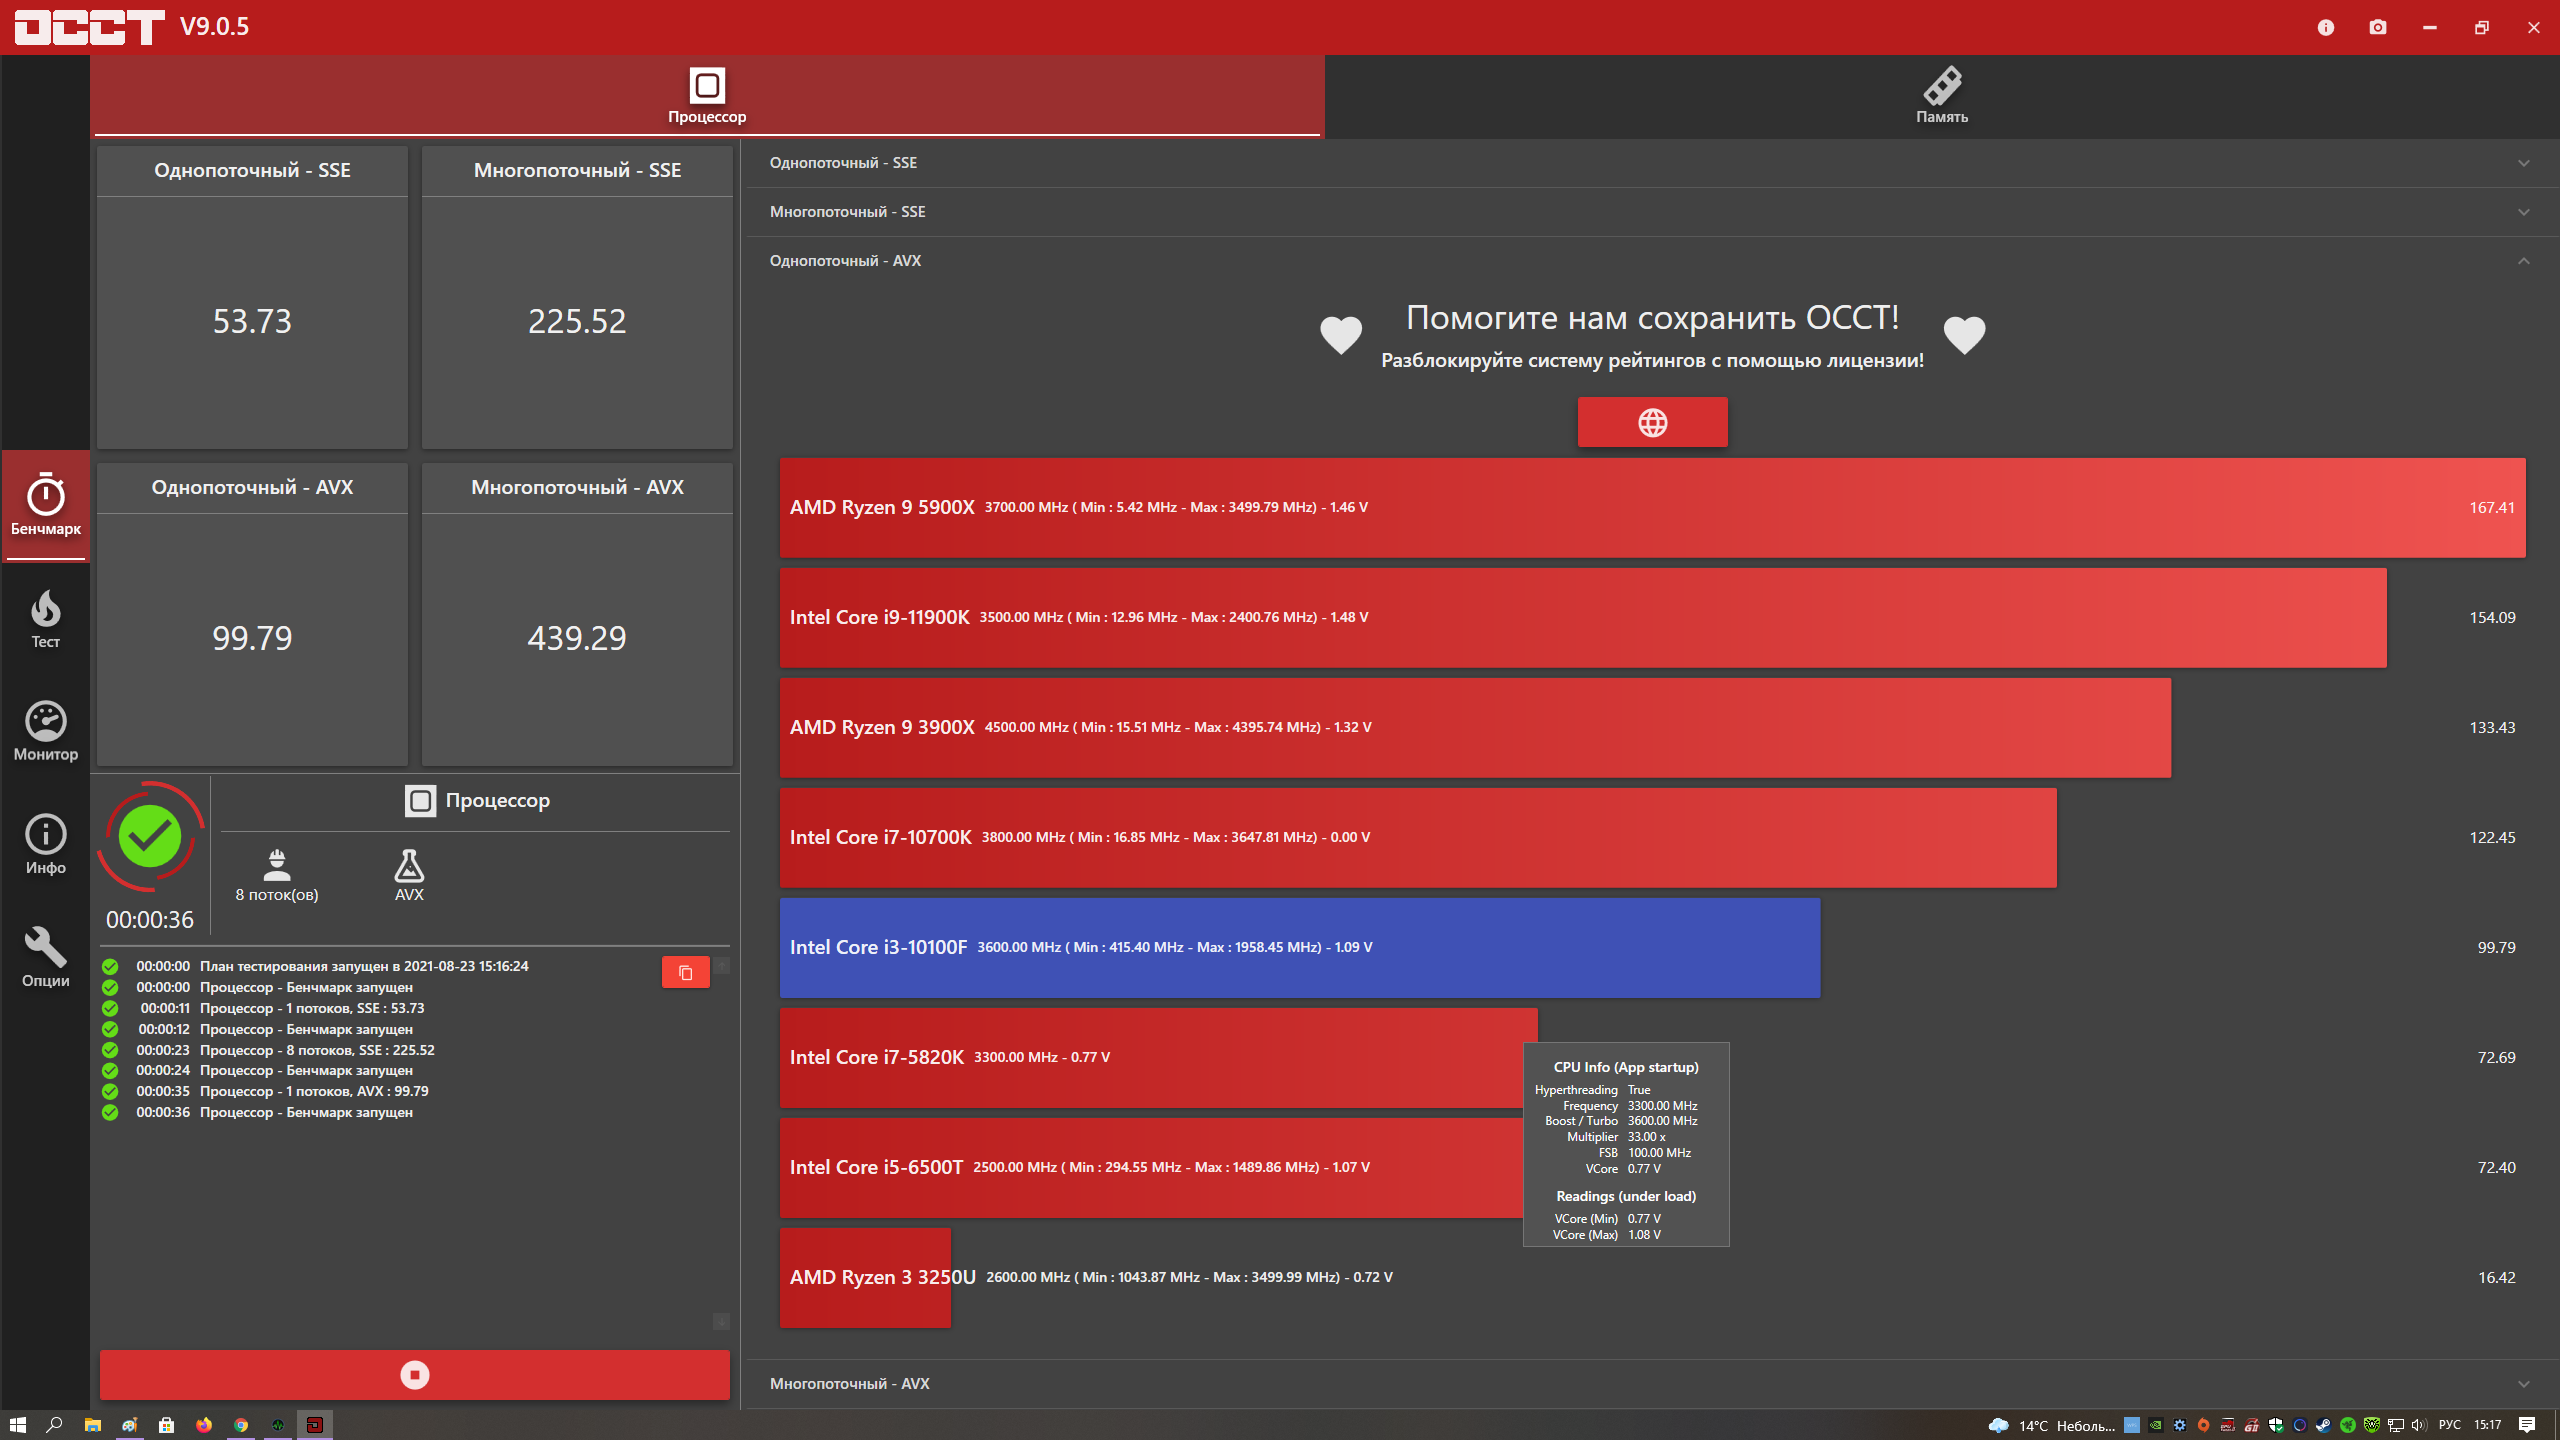Open the Windows notification center

coord(2527,1425)
